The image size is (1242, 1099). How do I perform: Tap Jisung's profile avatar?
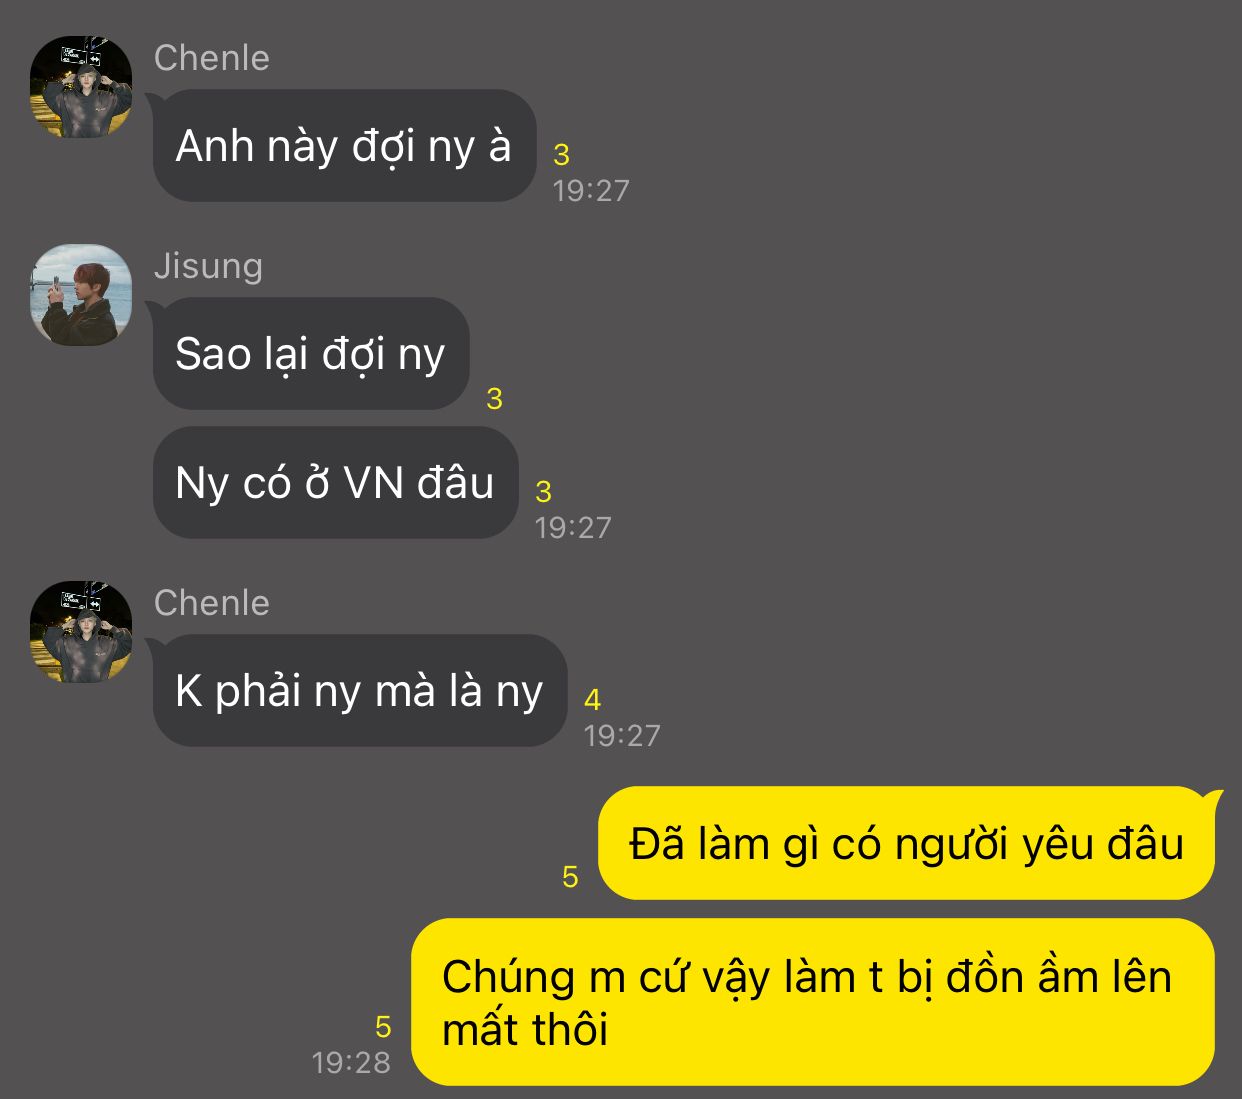[x=81, y=295]
